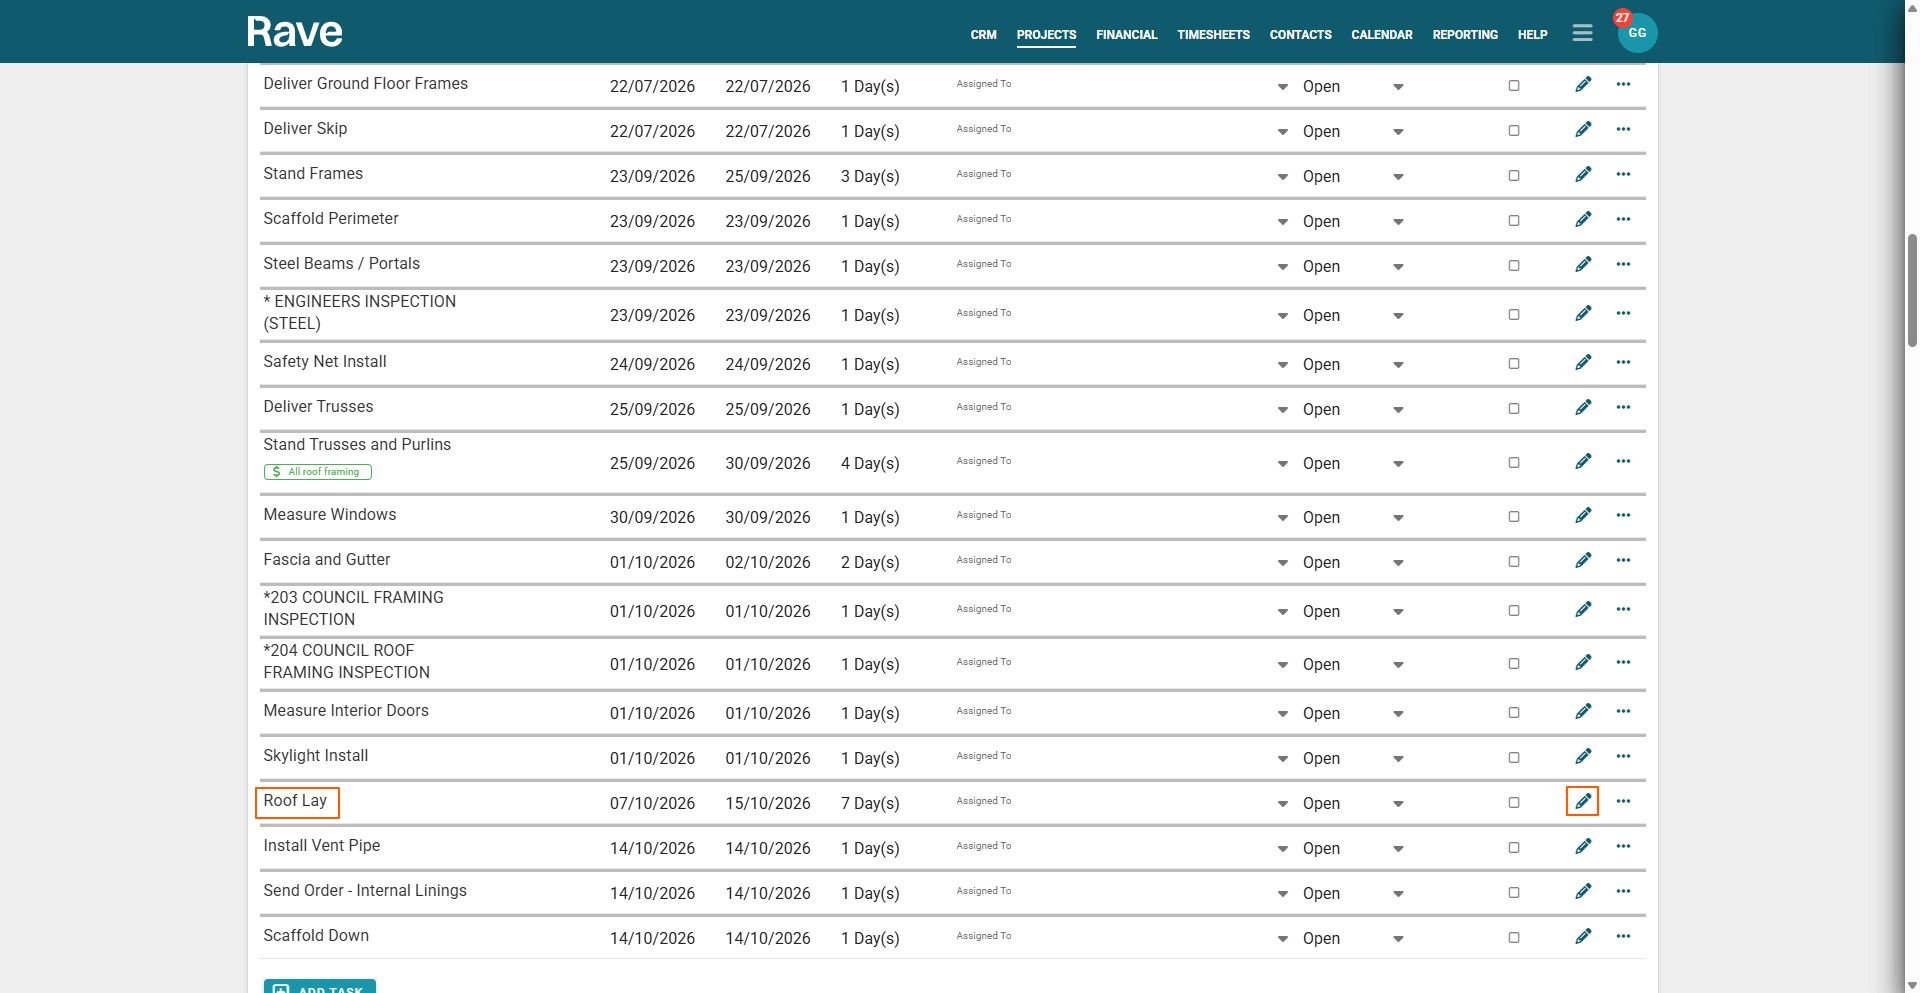Open the ellipsis menu for Deliver Trusses
Screen dimensions: 1920x993
coord(1622,407)
